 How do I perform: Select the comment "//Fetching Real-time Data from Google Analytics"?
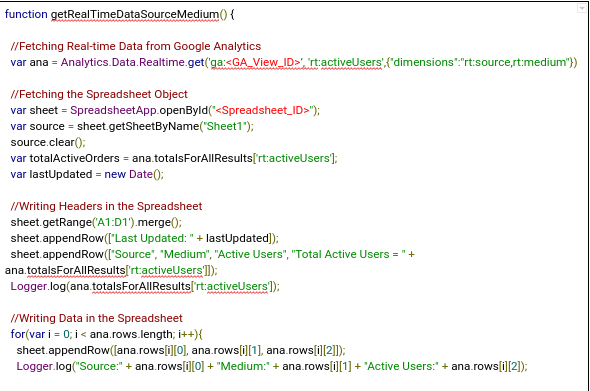click(136, 46)
